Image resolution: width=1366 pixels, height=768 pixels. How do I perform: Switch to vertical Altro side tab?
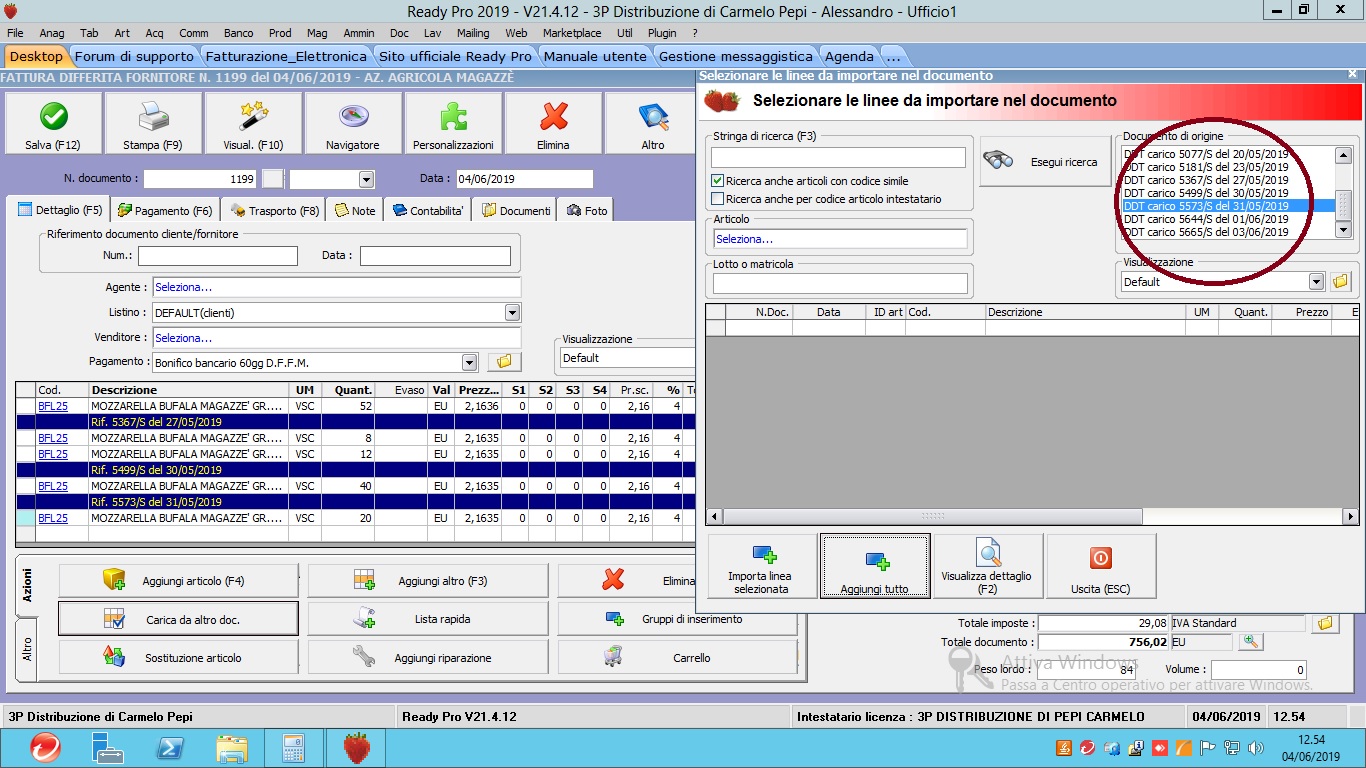coord(27,648)
